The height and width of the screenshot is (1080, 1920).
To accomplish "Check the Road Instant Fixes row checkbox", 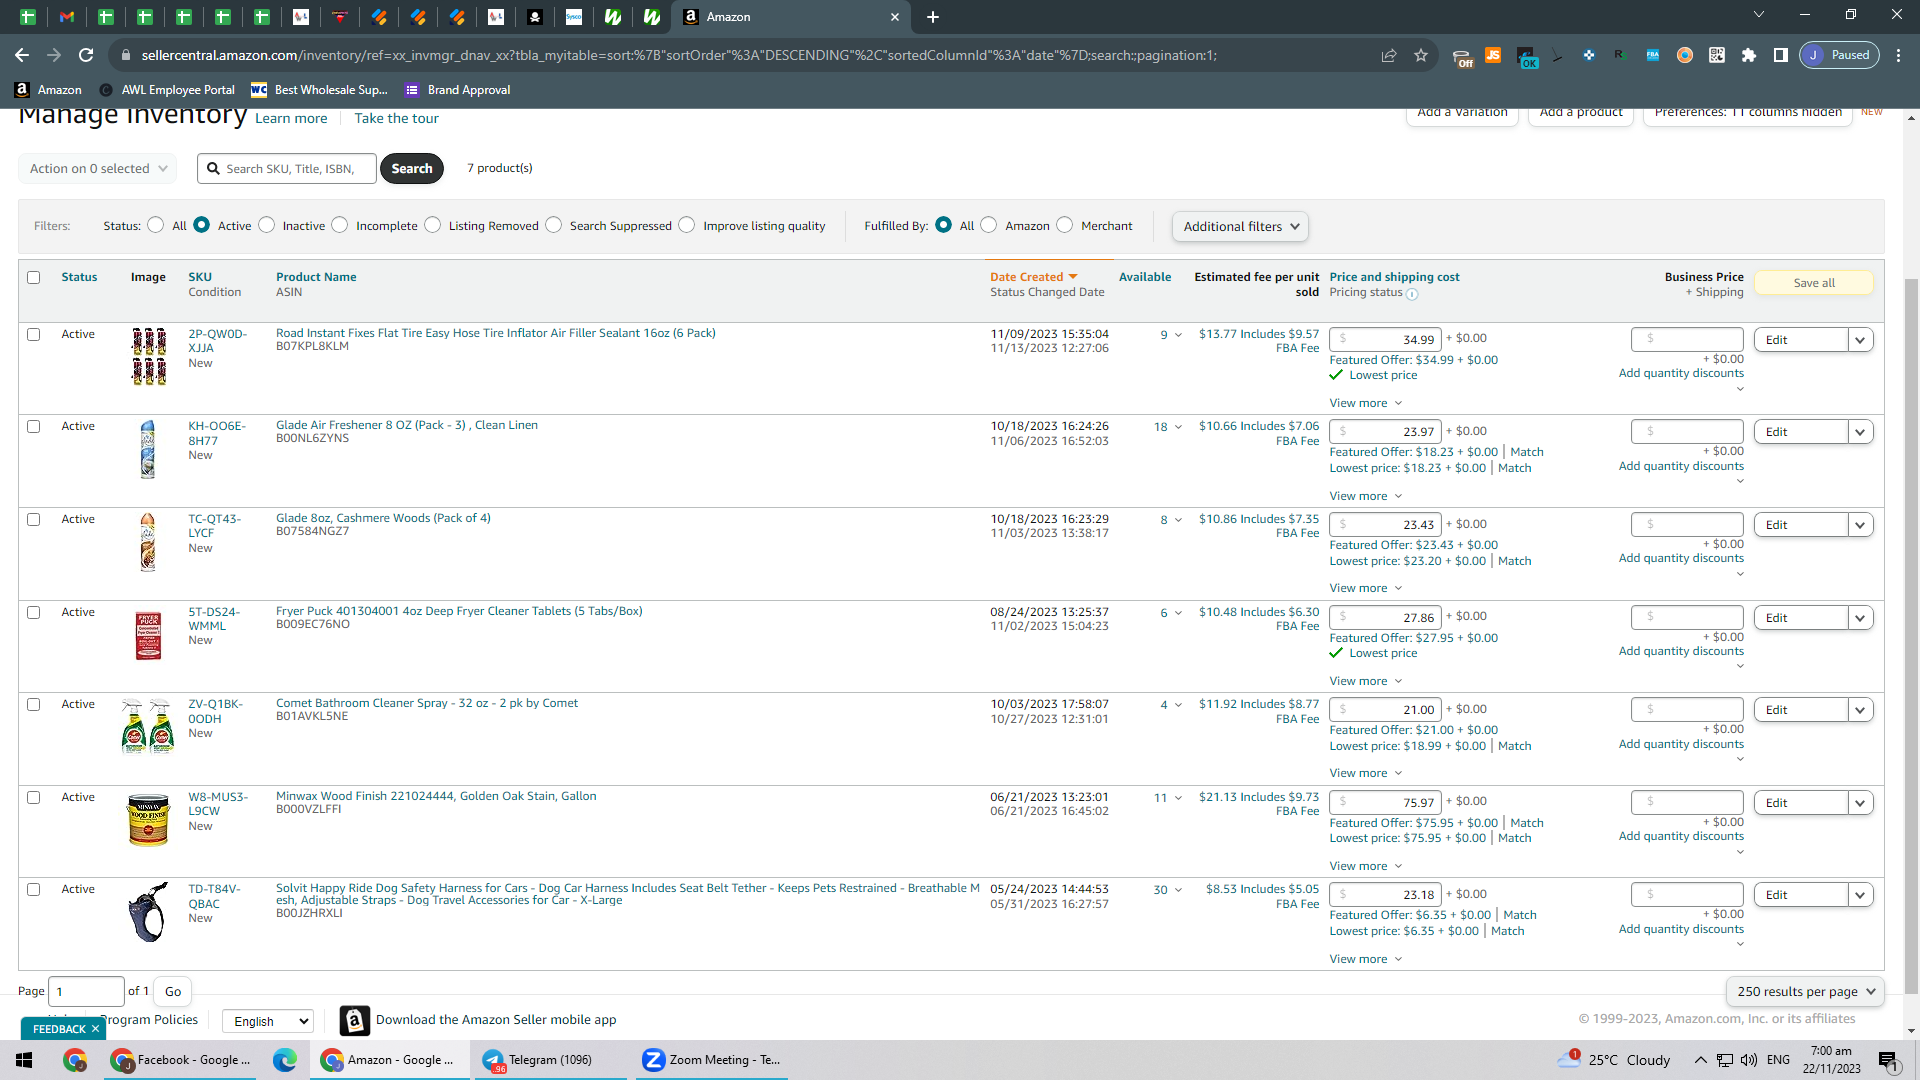I will click(34, 335).
